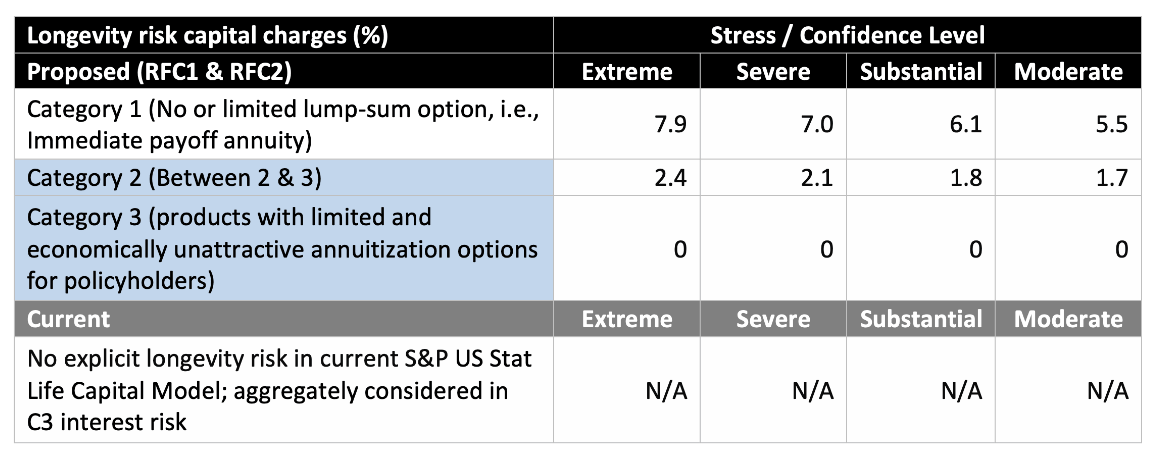
Task: Click the Category 3 description cell
Action: (x=282, y=249)
